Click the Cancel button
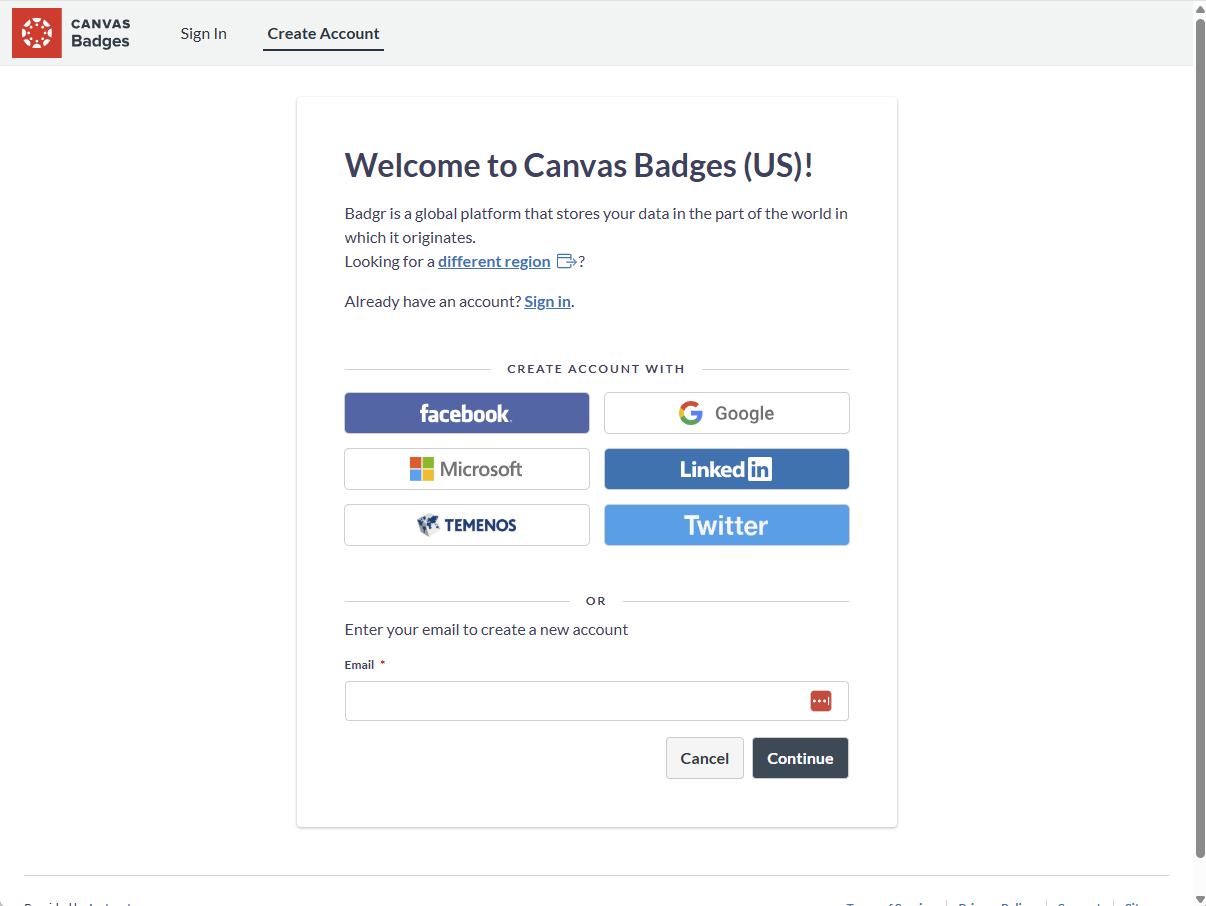 (x=705, y=758)
